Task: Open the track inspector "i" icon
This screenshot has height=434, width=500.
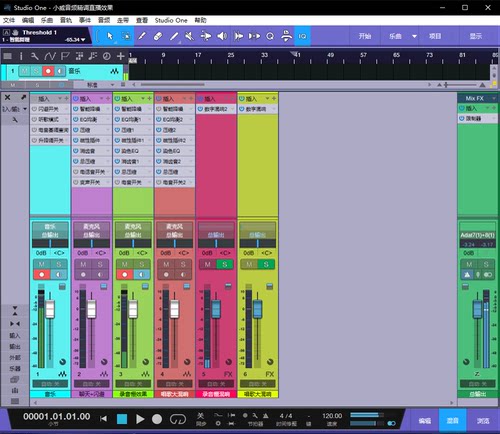Action: pos(21,56)
